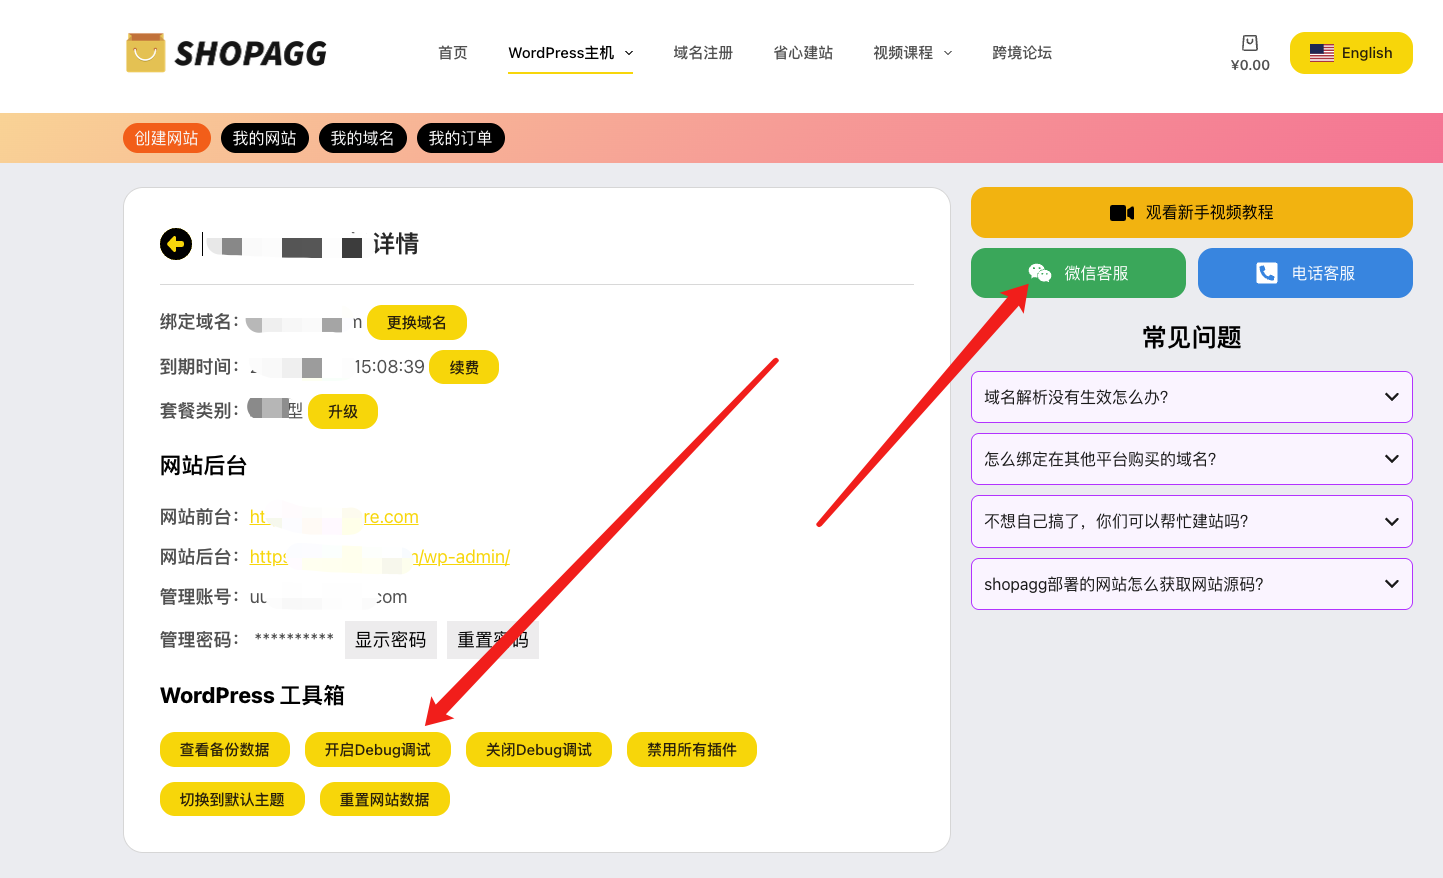Click the WordPress 工具箱 heading

(252, 696)
